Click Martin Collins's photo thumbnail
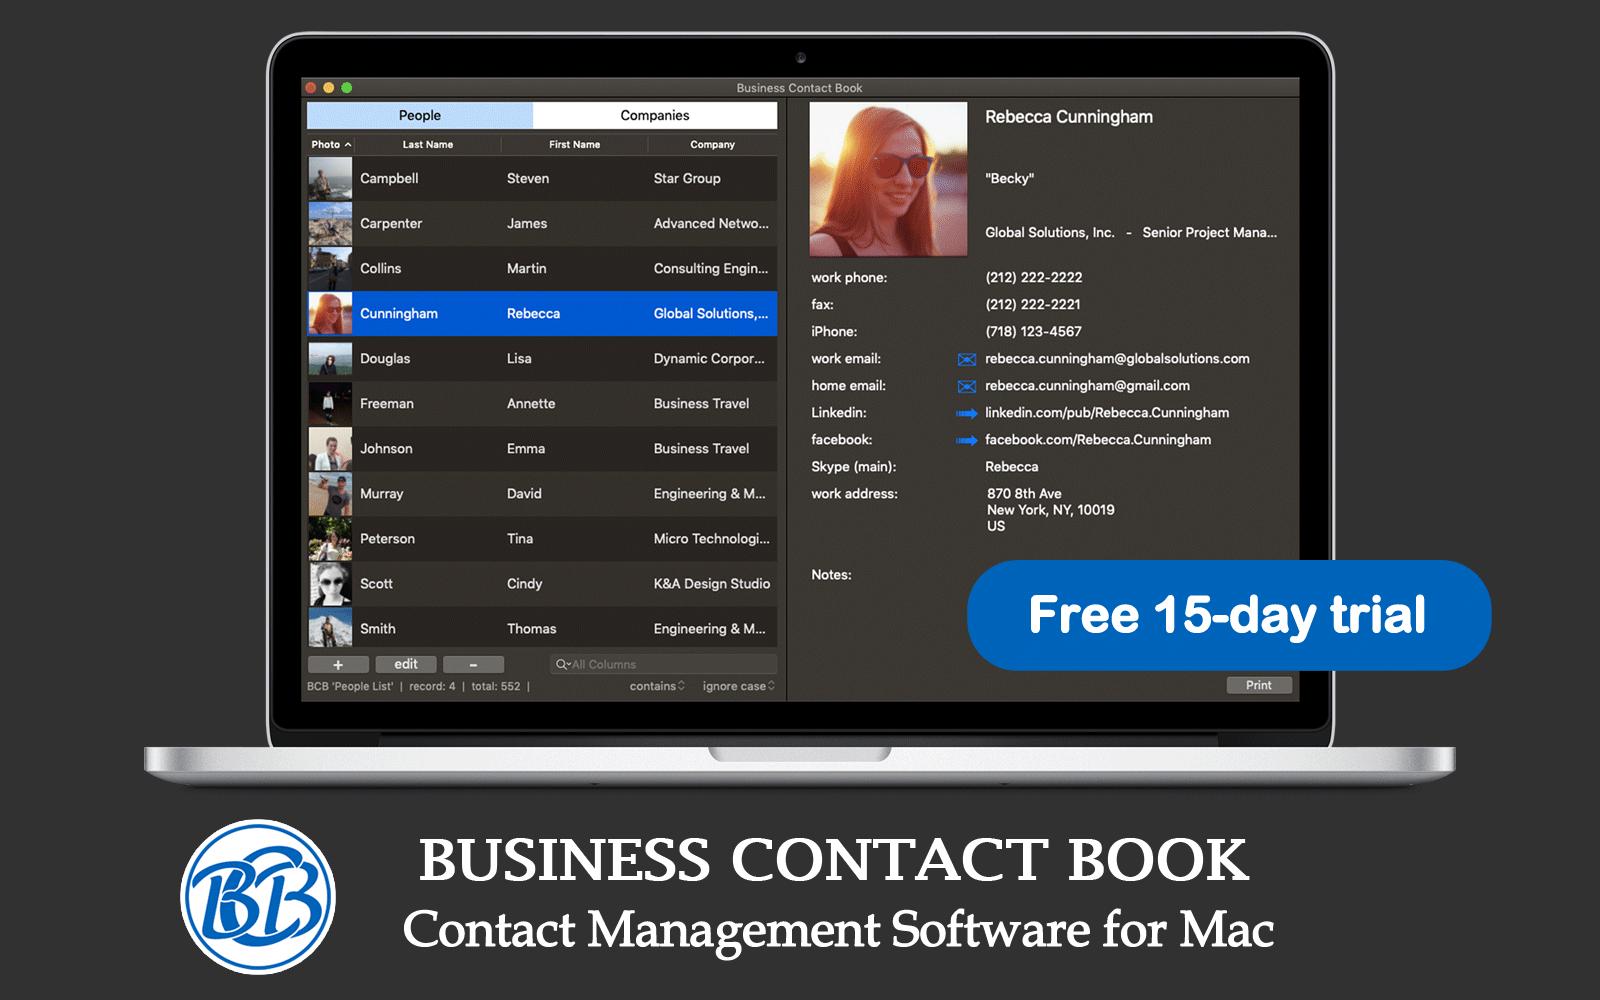This screenshot has width=1600, height=1000. (330, 269)
